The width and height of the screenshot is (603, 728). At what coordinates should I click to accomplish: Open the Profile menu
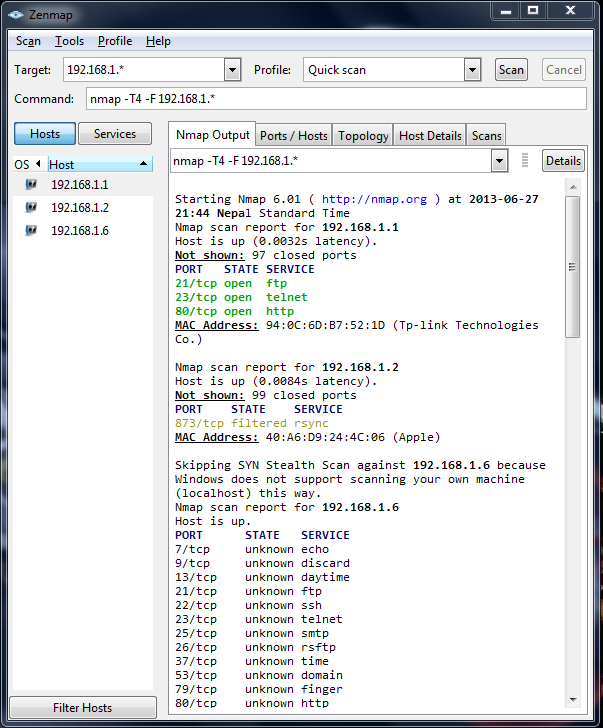[115, 41]
